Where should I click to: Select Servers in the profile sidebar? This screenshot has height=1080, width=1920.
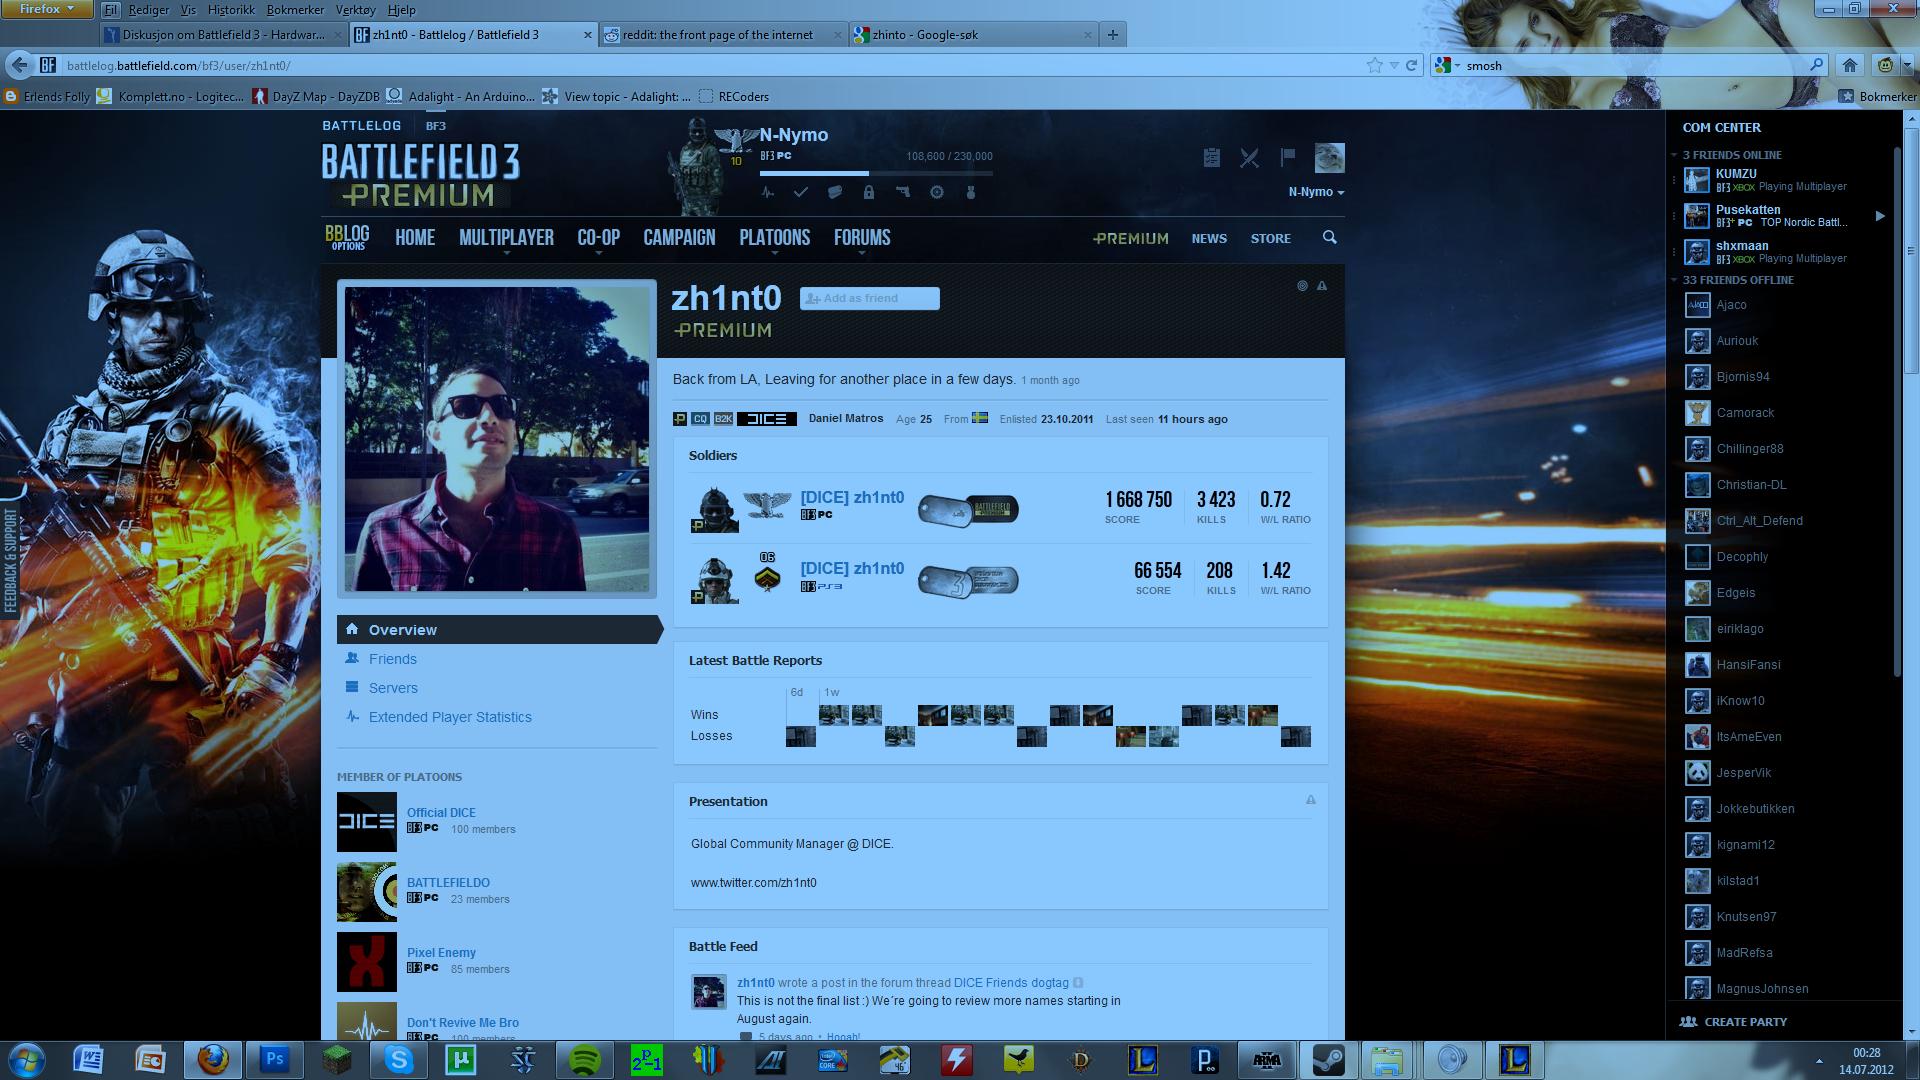(x=393, y=688)
